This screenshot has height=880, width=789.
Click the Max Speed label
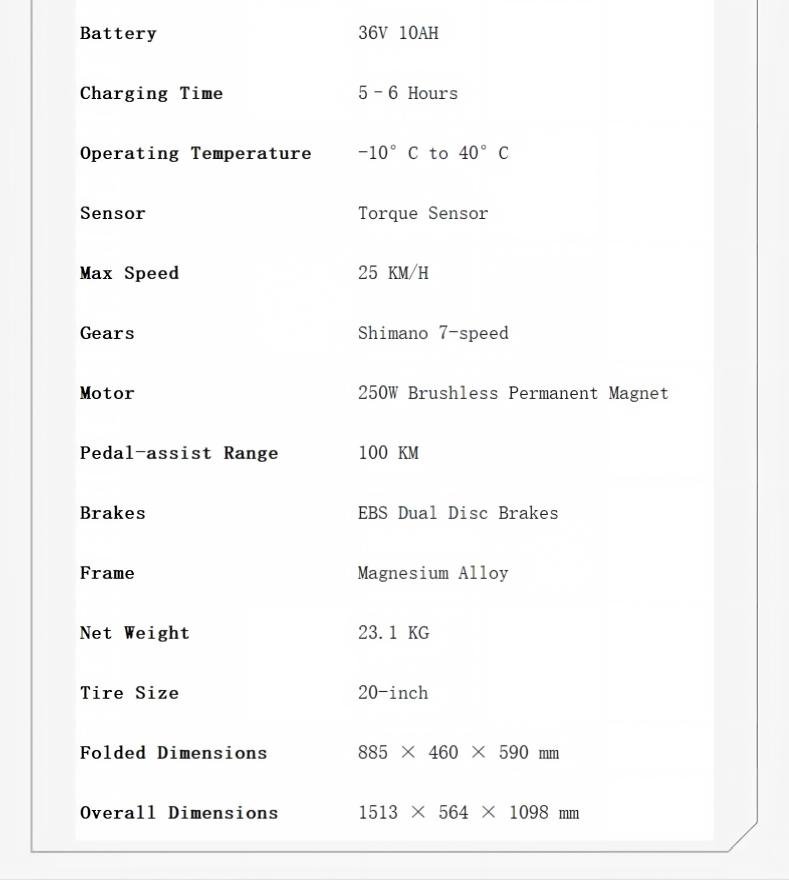tap(129, 273)
